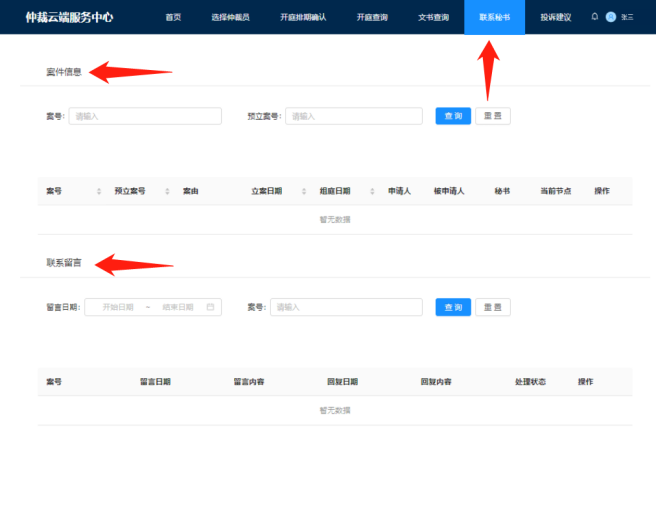
Task: Click 当前节点 column header
Action: [x=556, y=191]
